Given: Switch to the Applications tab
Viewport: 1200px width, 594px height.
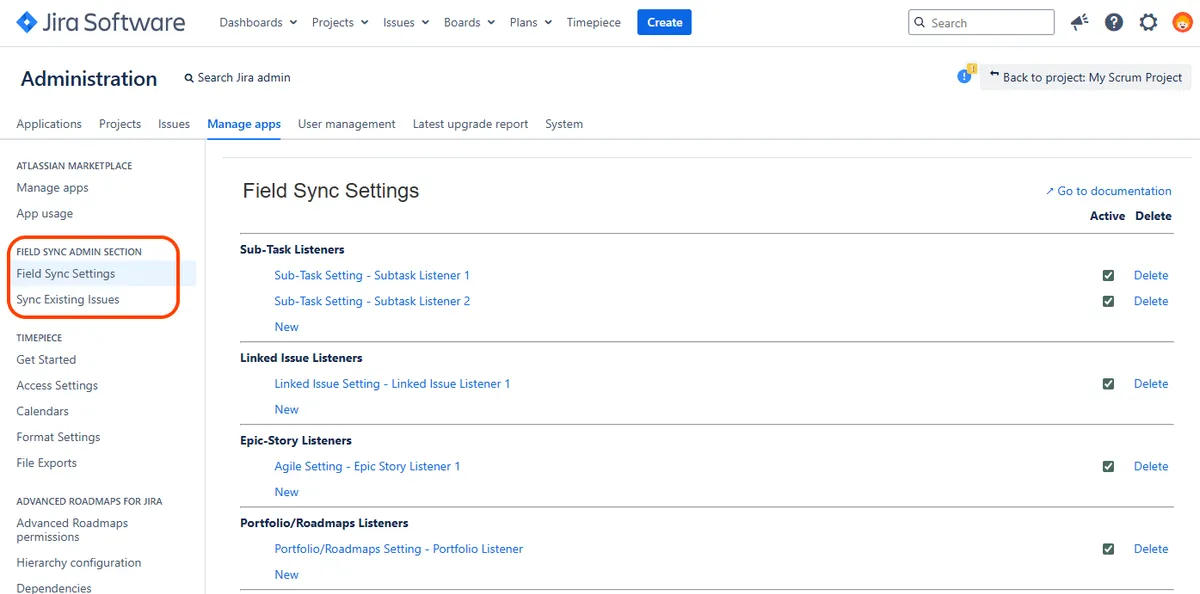Looking at the screenshot, I should click(x=49, y=124).
